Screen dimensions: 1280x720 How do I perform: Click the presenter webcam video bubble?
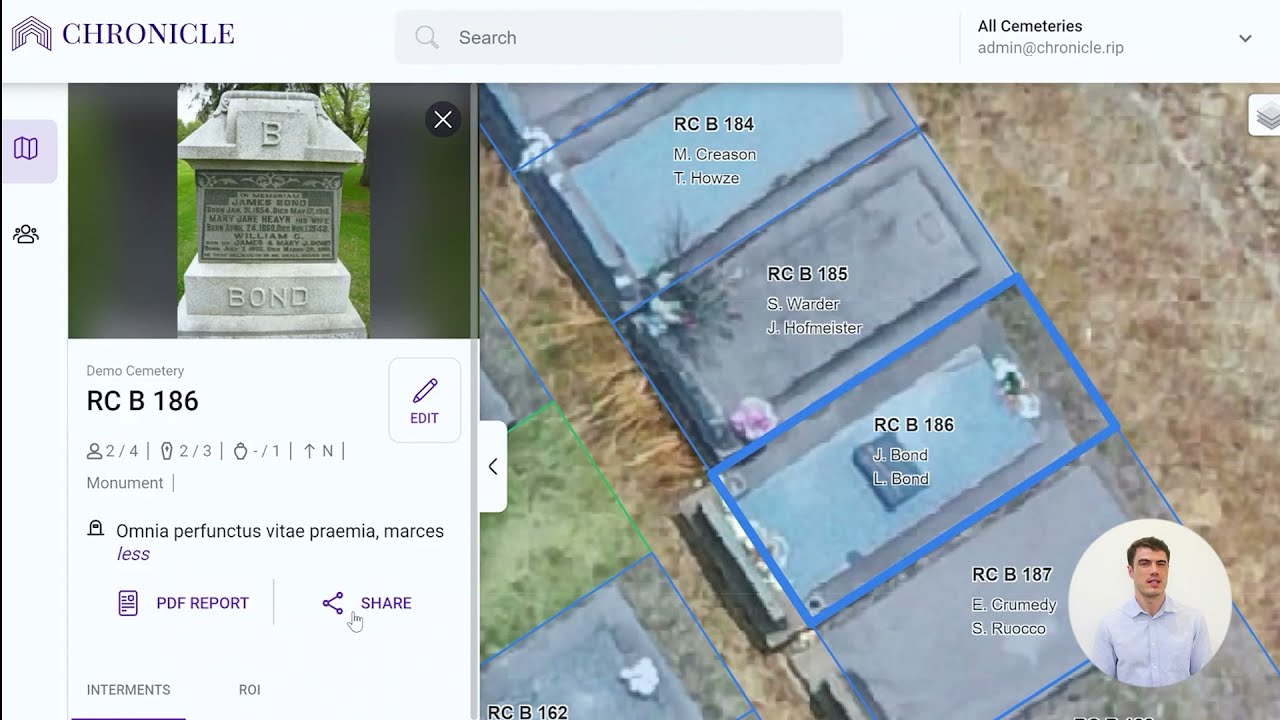pyautogui.click(x=1149, y=601)
